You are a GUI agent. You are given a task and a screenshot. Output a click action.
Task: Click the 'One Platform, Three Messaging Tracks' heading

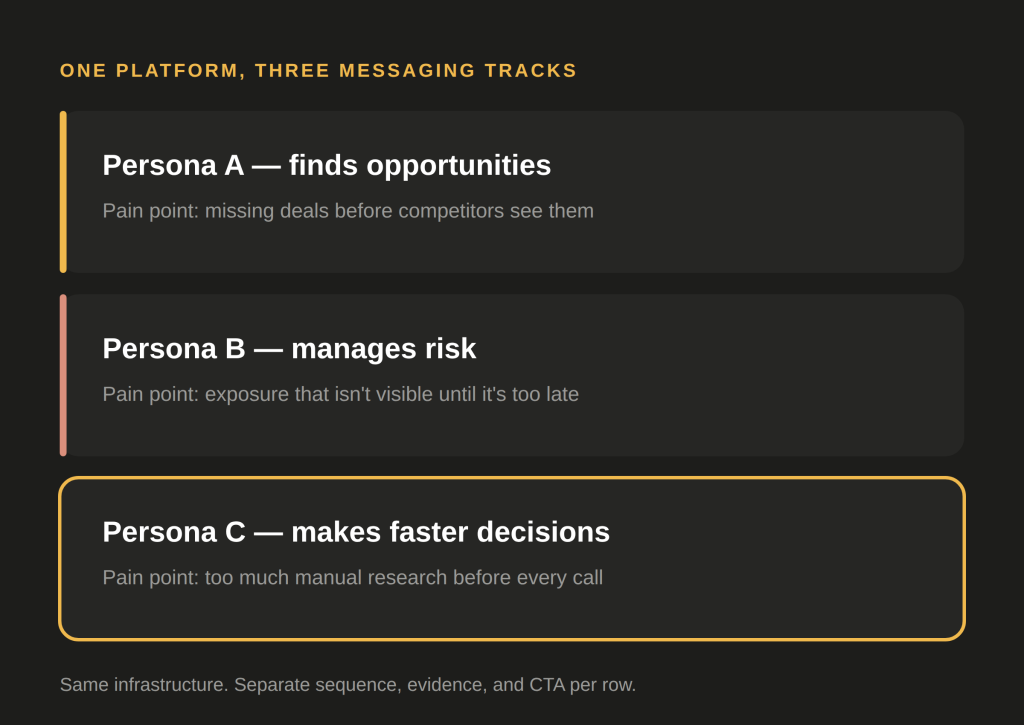click(x=318, y=71)
